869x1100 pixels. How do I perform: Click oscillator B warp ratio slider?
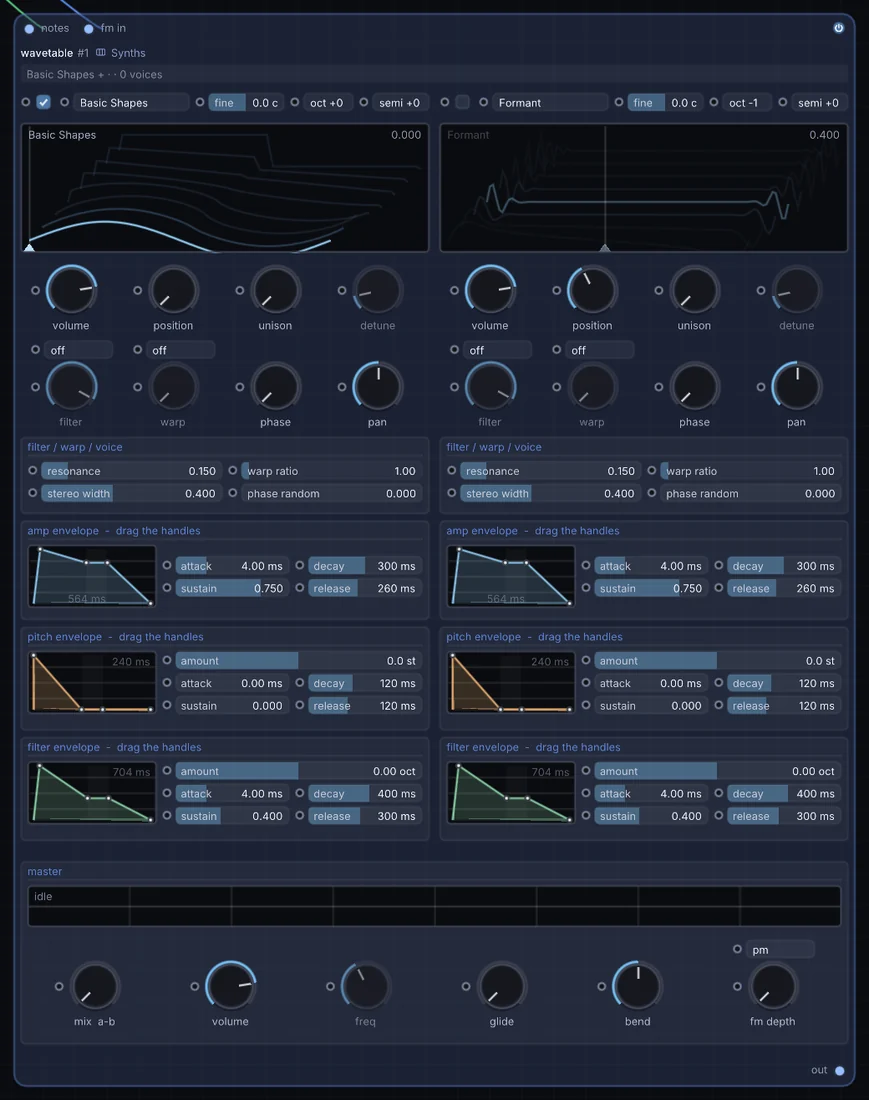pos(750,471)
